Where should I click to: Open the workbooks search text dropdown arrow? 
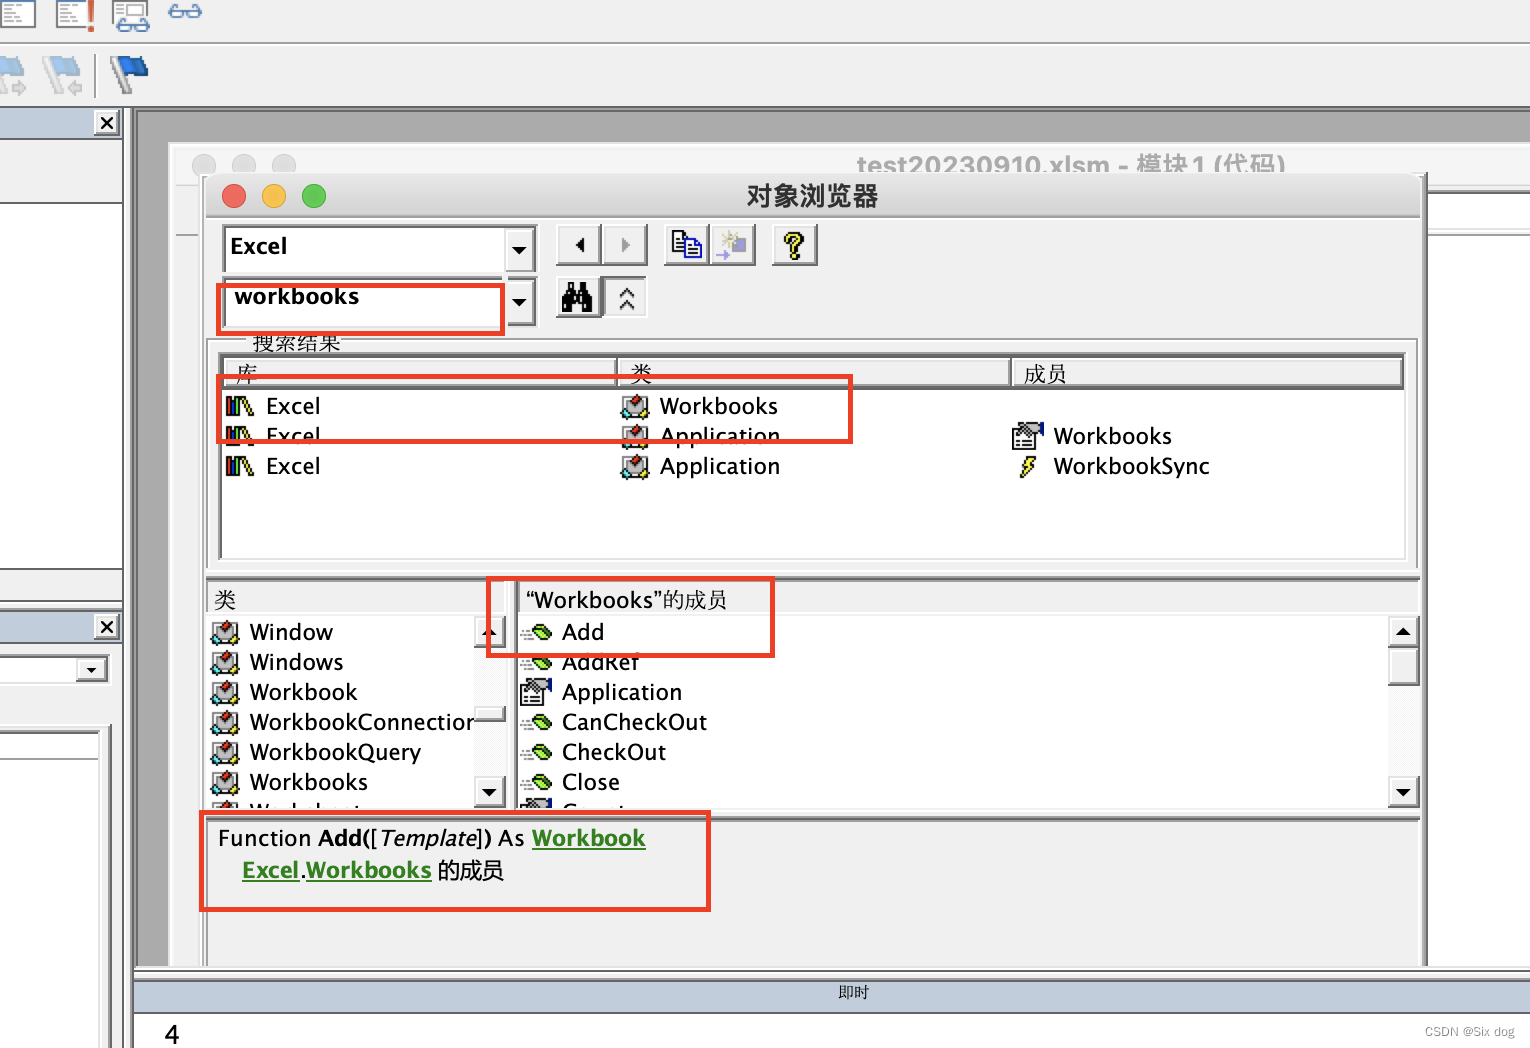(519, 302)
